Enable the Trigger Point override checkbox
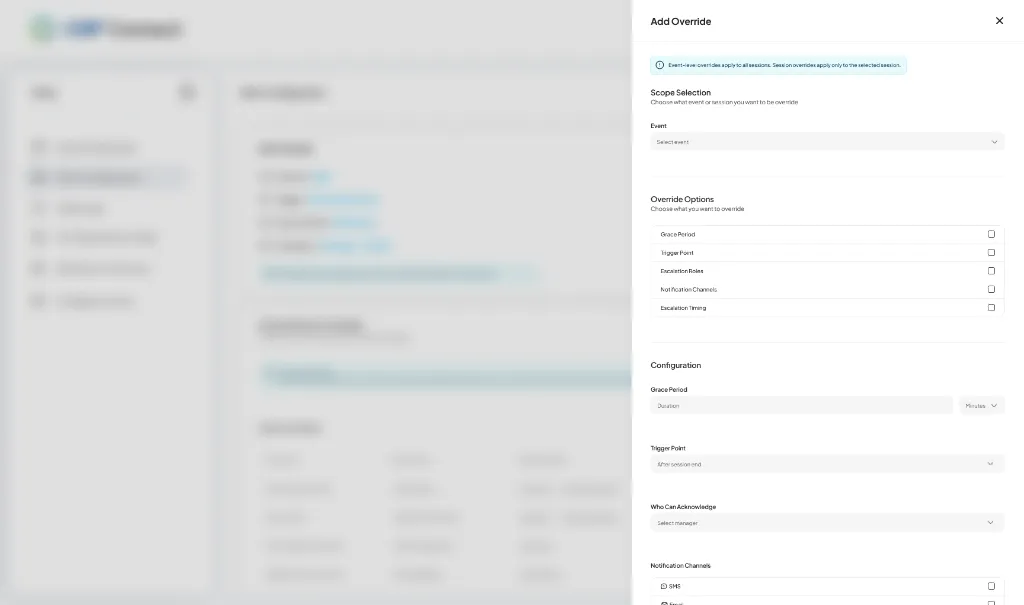The image size is (1024, 605). pyautogui.click(x=991, y=252)
